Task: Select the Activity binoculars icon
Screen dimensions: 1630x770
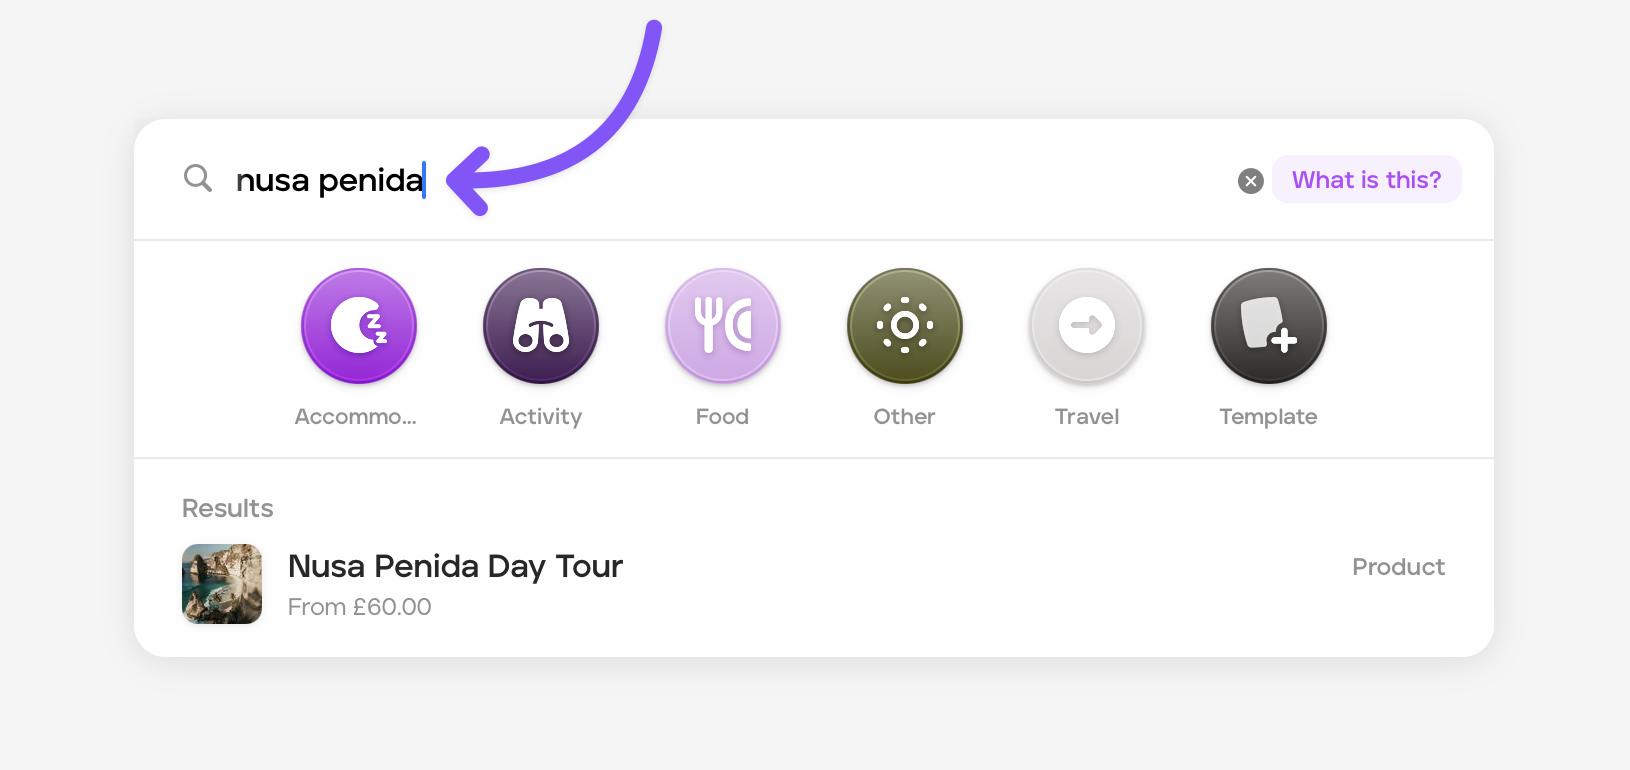Action: click(x=541, y=326)
